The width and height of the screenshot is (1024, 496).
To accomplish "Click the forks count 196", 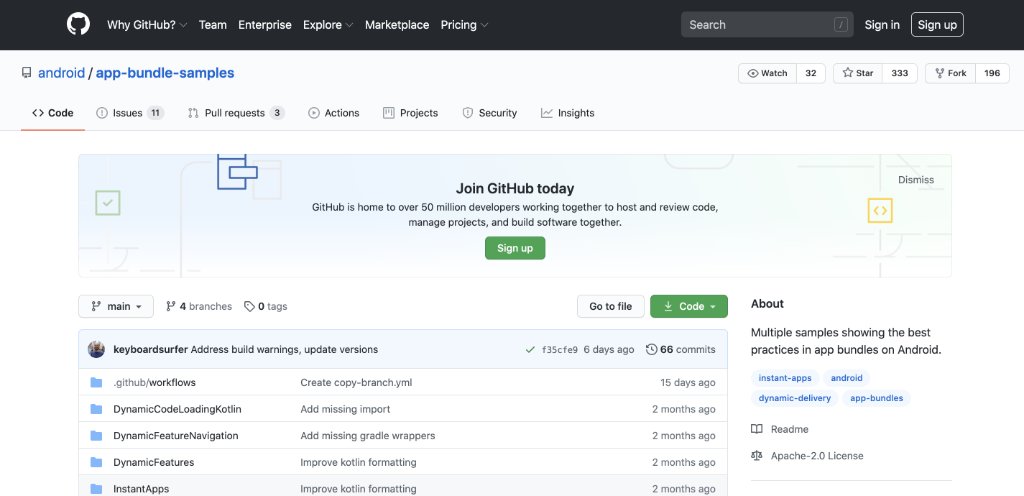I will tap(992, 73).
